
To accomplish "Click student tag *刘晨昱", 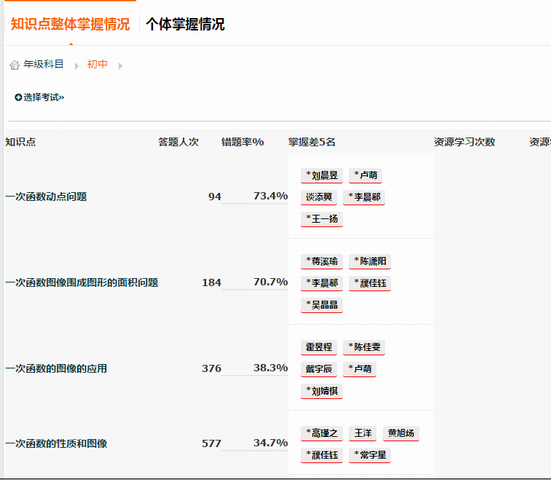I will (x=322, y=175).
